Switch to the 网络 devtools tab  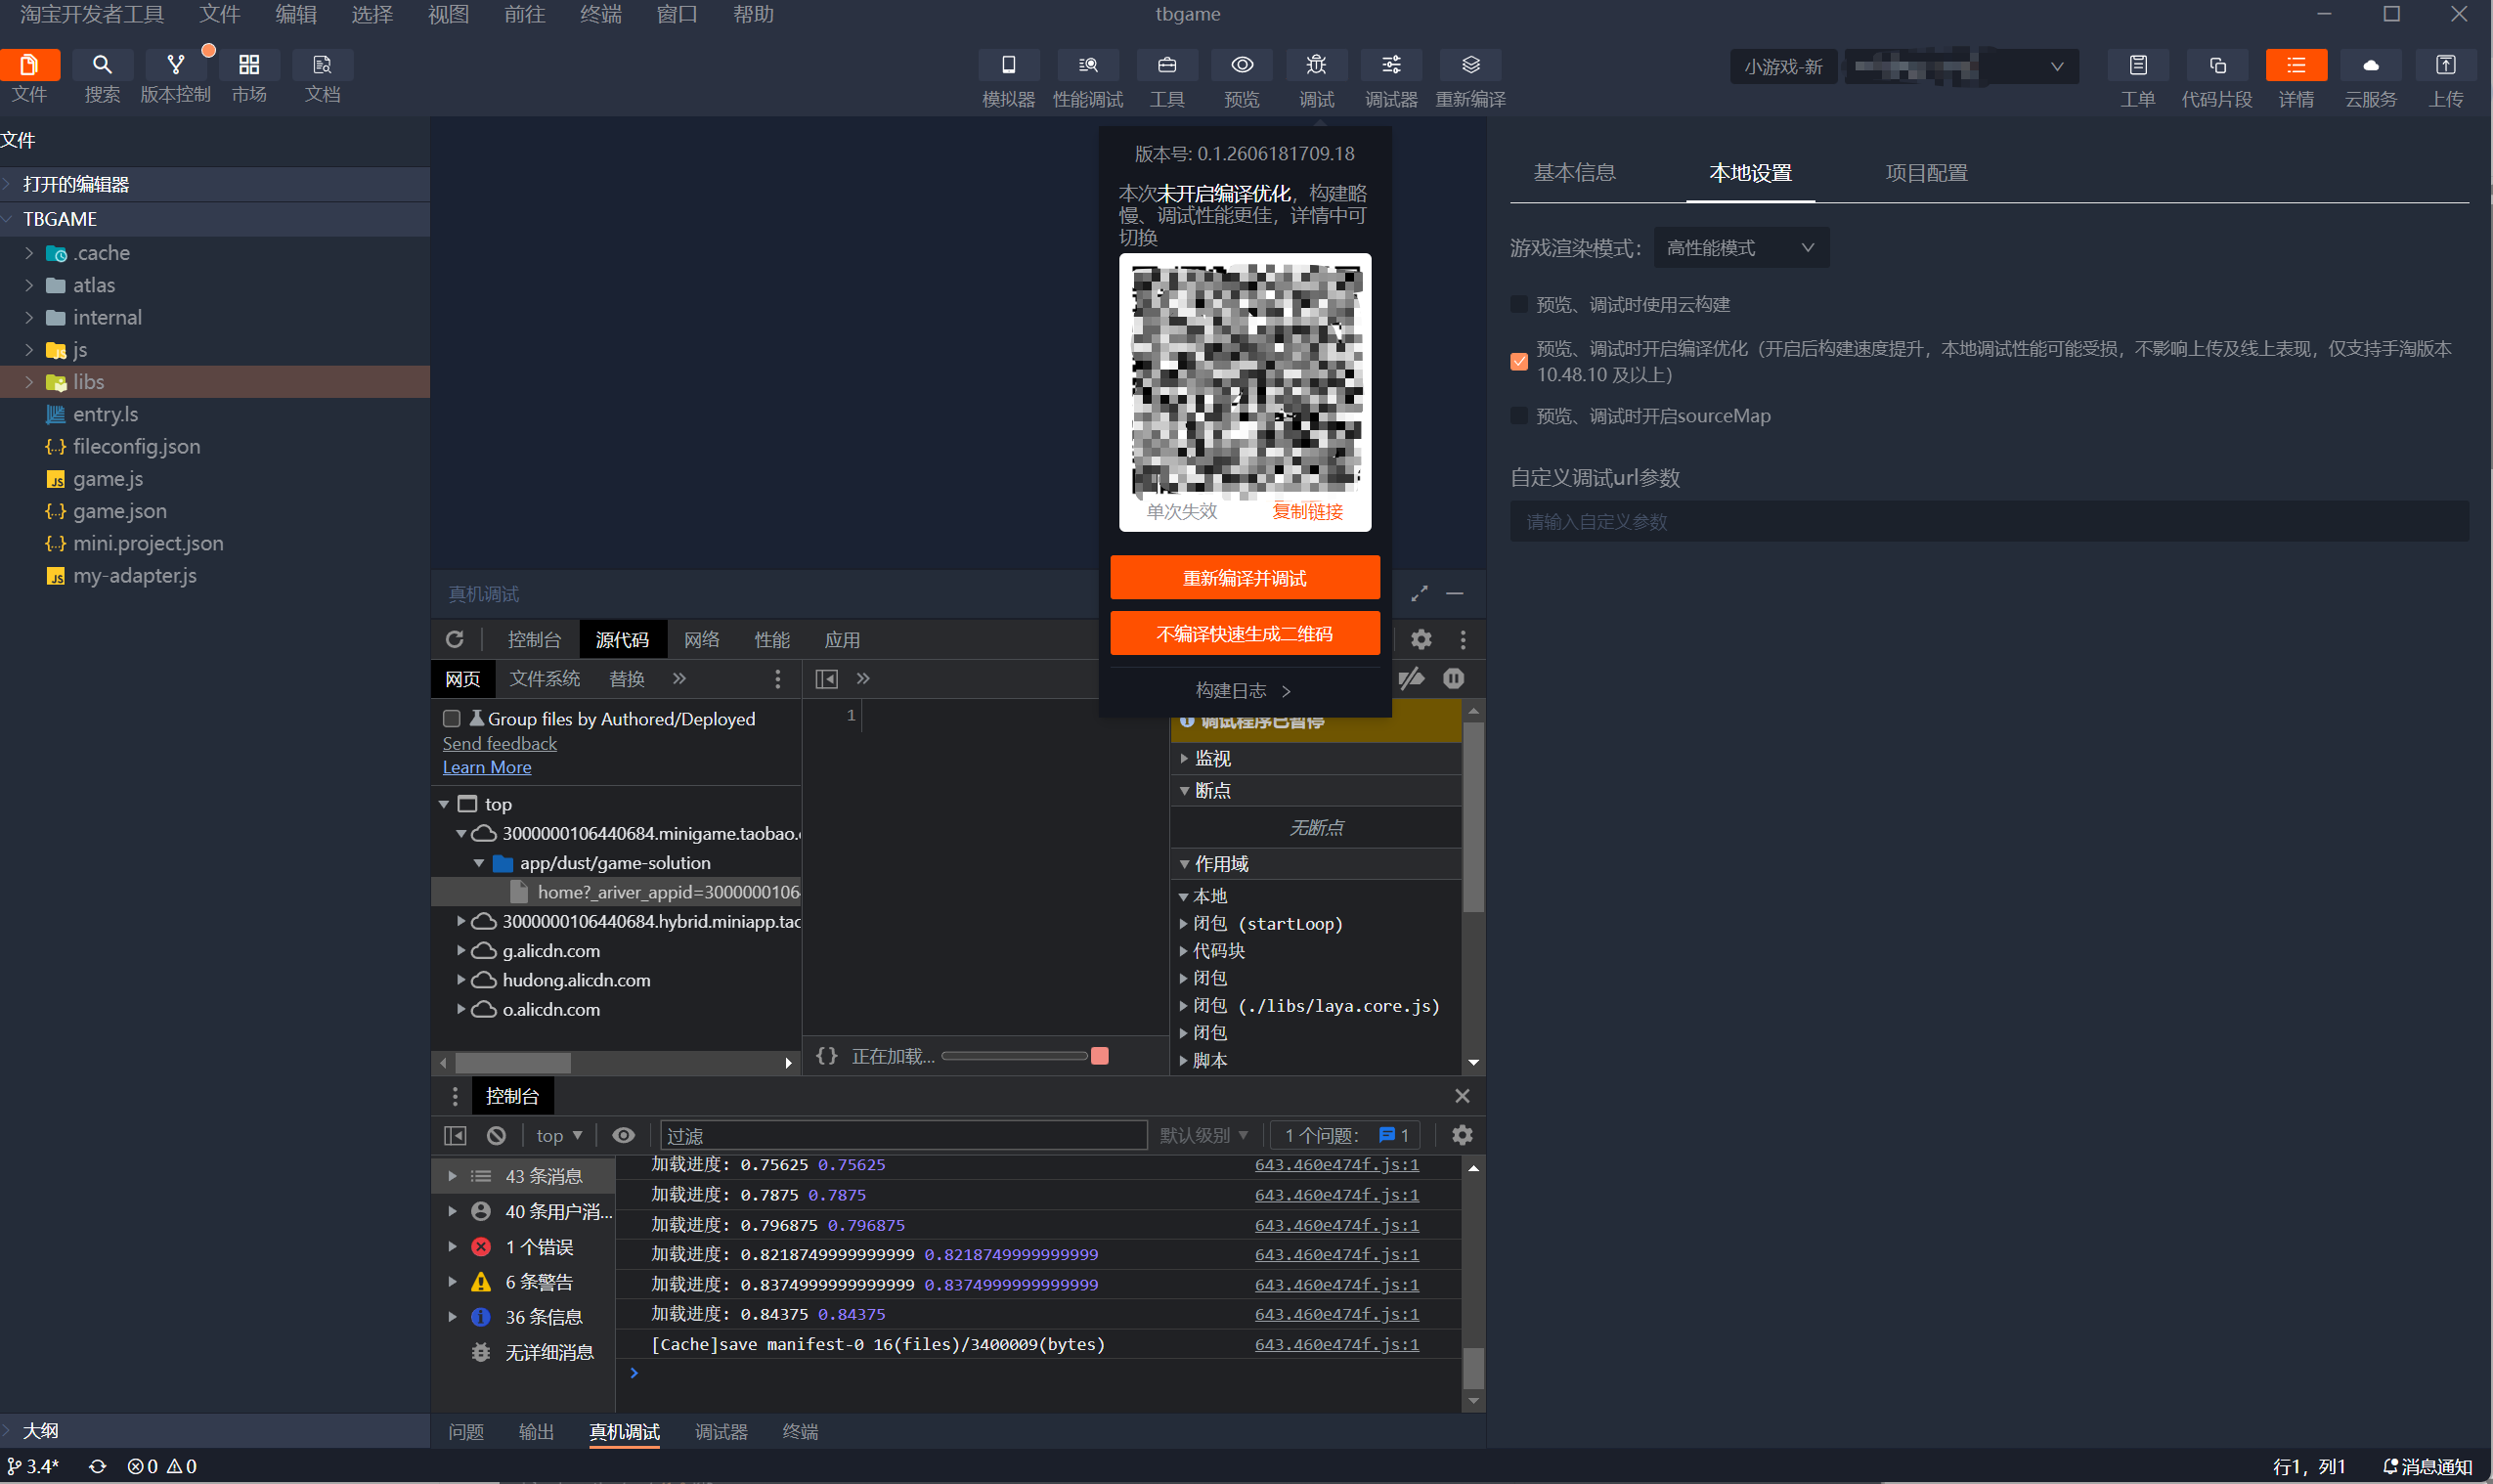(x=702, y=640)
